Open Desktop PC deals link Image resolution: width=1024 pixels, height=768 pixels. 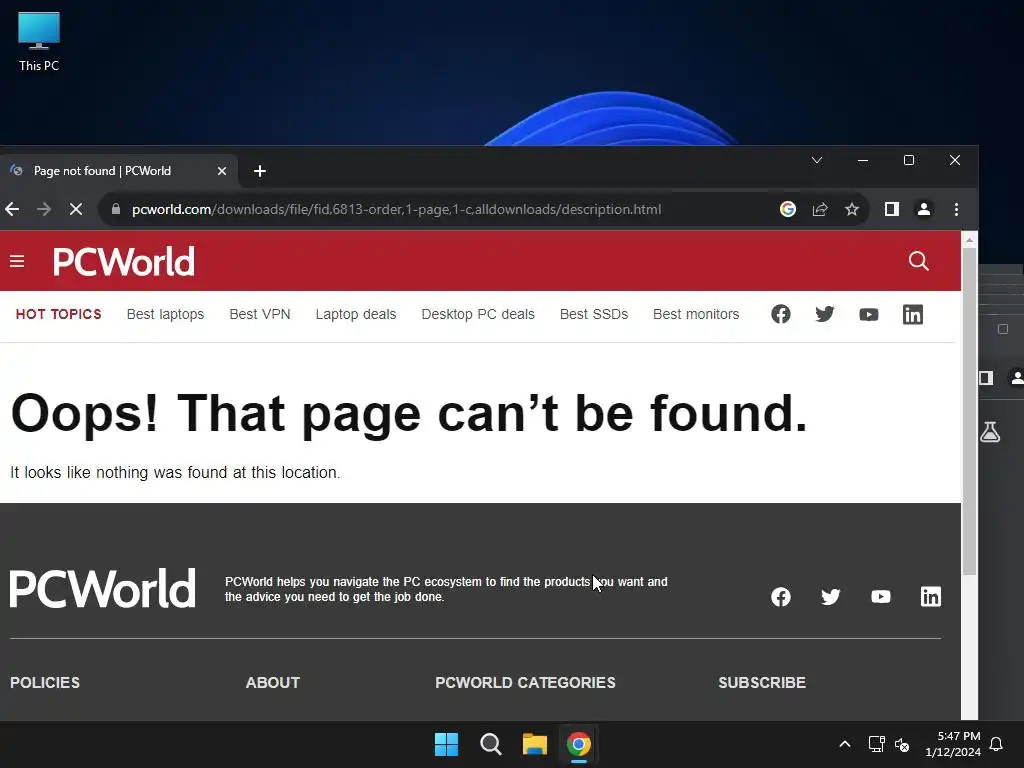pyautogui.click(x=478, y=314)
